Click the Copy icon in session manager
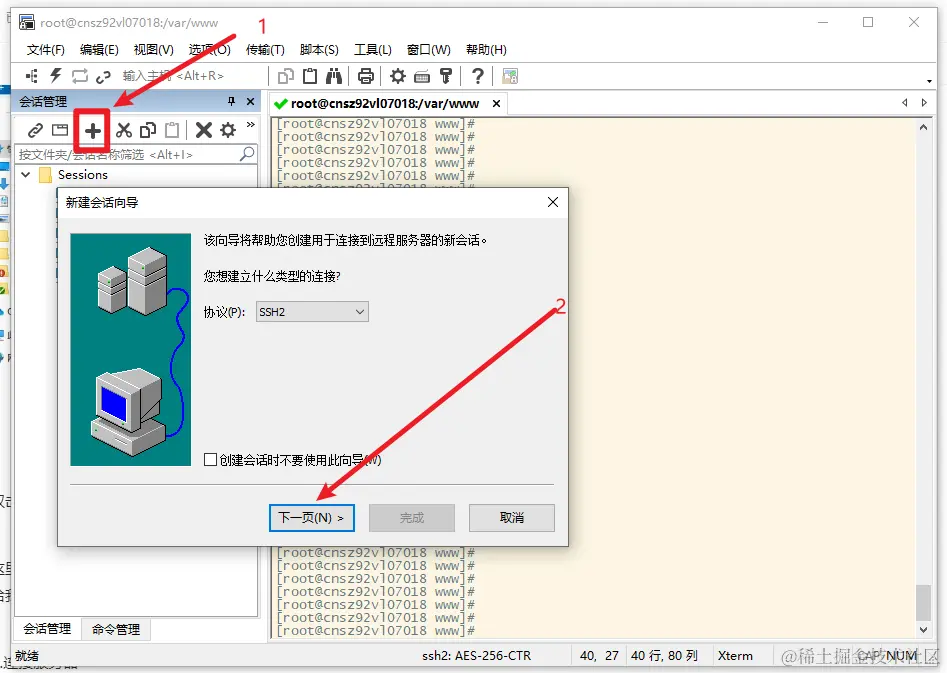The height and width of the screenshot is (673, 947). [148, 130]
